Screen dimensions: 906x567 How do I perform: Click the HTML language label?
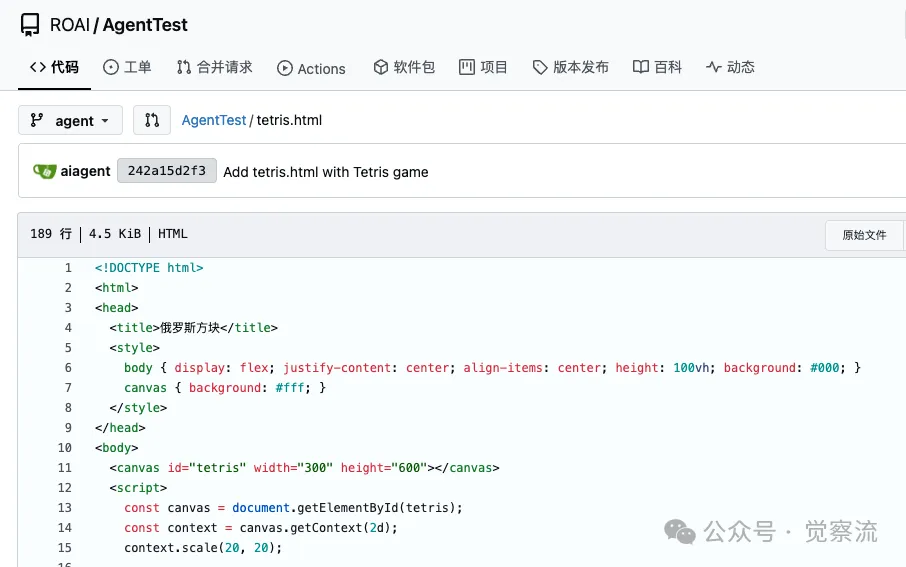pos(173,234)
